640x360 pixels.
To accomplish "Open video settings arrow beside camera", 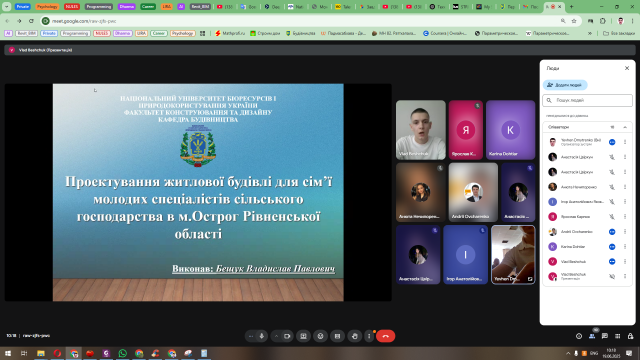I will click(x=276, y=336).
